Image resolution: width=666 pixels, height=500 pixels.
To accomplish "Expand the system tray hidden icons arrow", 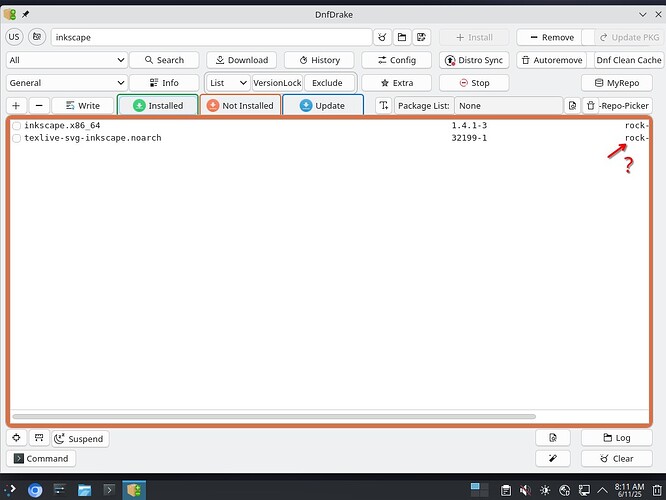I will click(602, 490).
